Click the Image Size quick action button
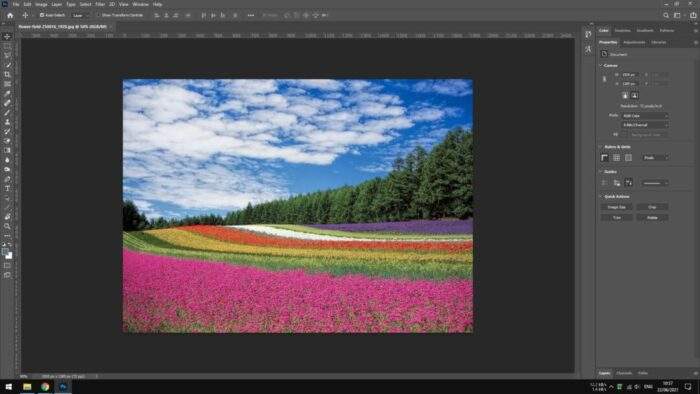Image resolution: width=700 pixels, height=394 pixels. [617, 207]
